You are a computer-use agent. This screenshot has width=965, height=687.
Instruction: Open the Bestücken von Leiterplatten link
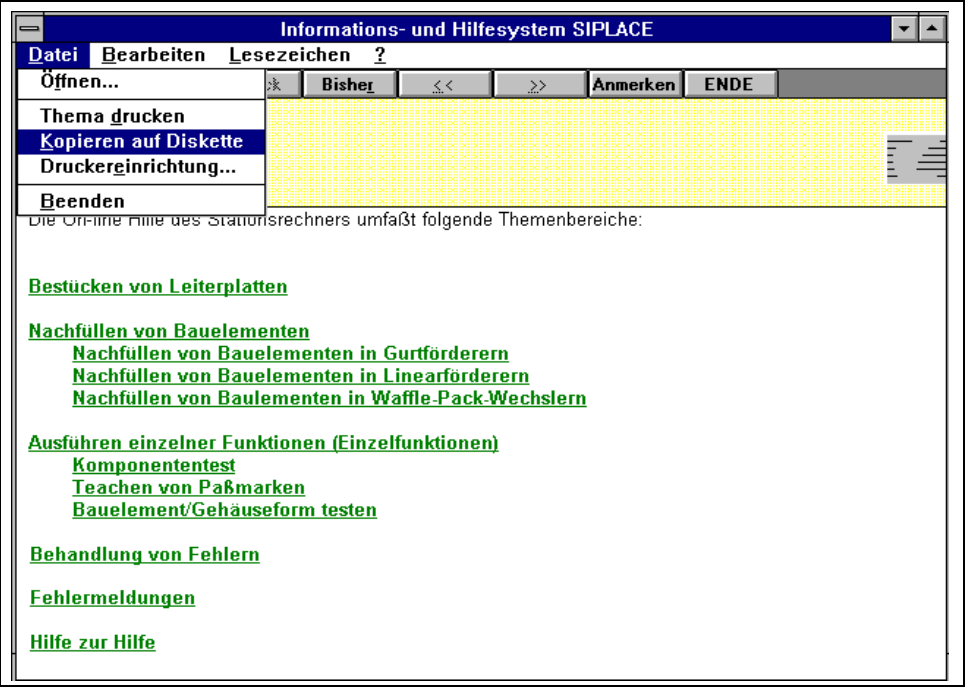pyautogui.click(x=158, y=287)
